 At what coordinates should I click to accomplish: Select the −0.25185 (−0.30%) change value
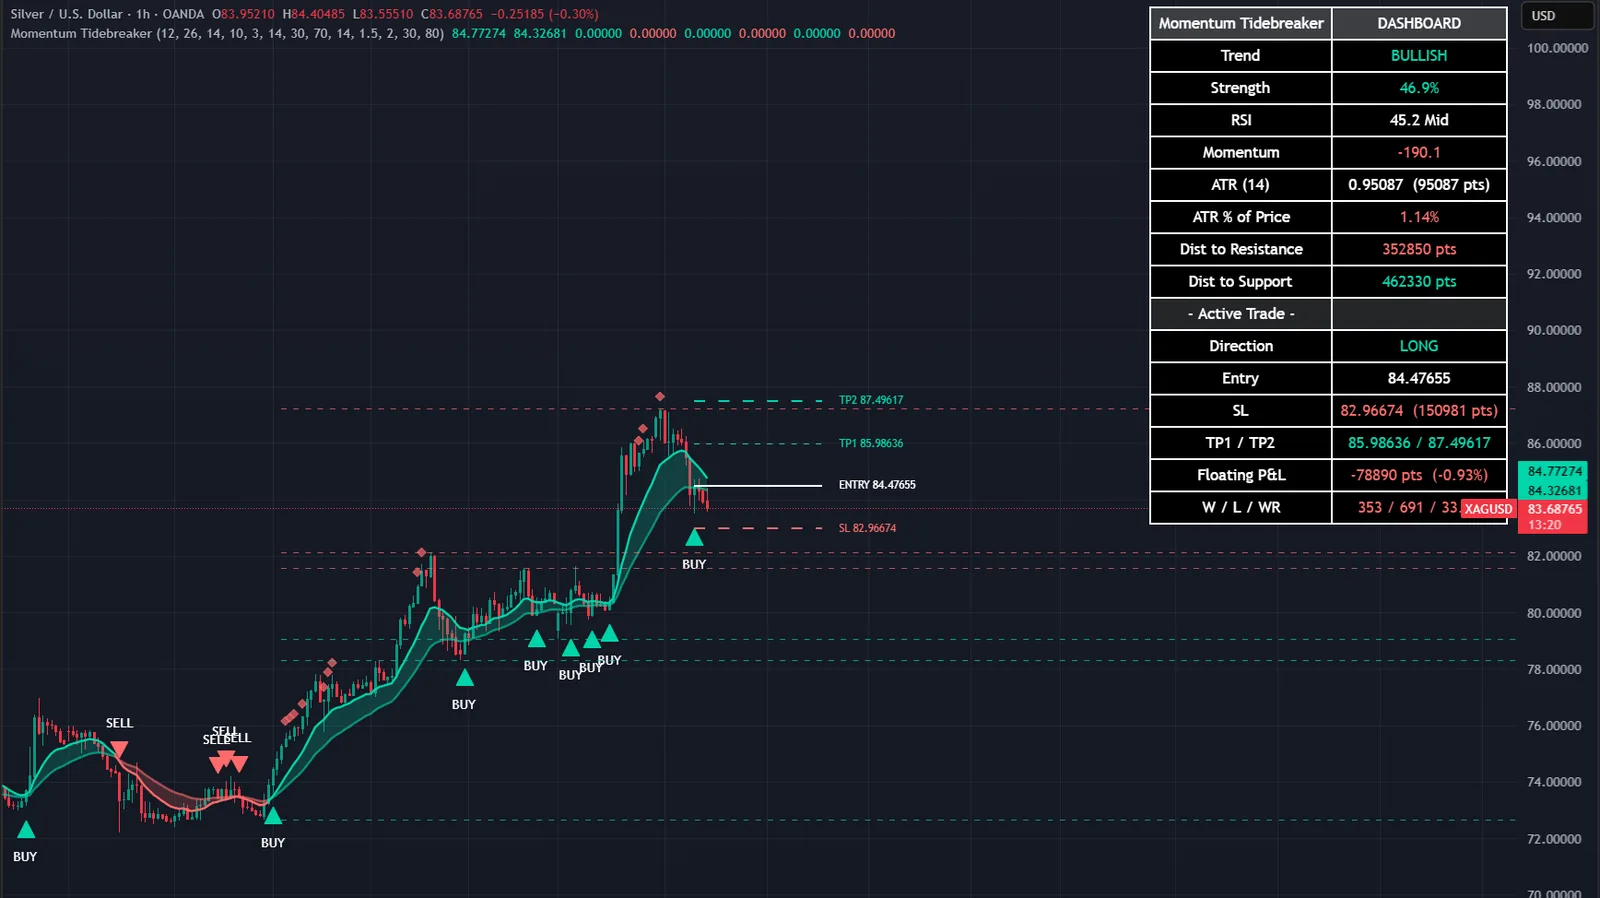(545, 14)
